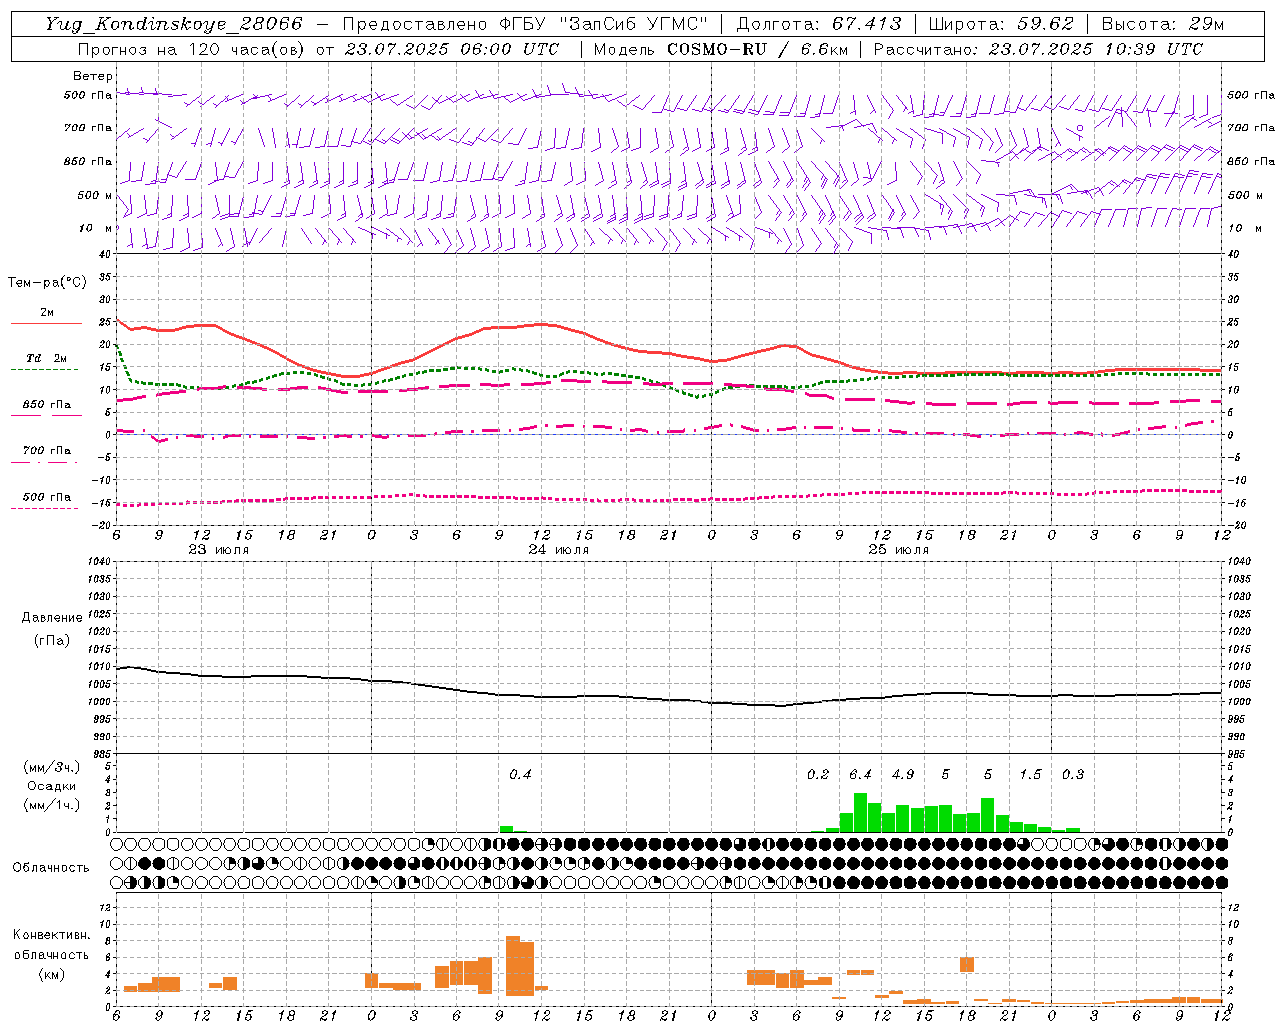Click the '(мм/1ч.)' precipitation unit label
The image size is (1280, 1024).
click(52, 805)
